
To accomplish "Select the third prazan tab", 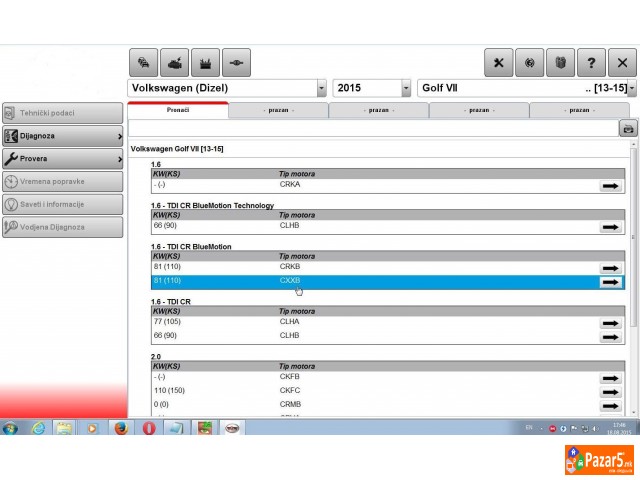I will click(x=479, y=110).
